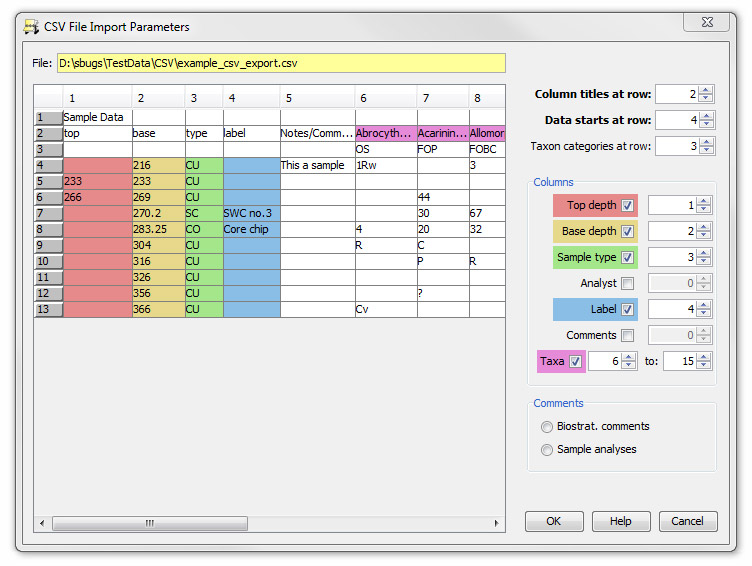The width and height of the screenshot is (752, 566).
Task: Click the Column titles at row field
Action: 677,94
